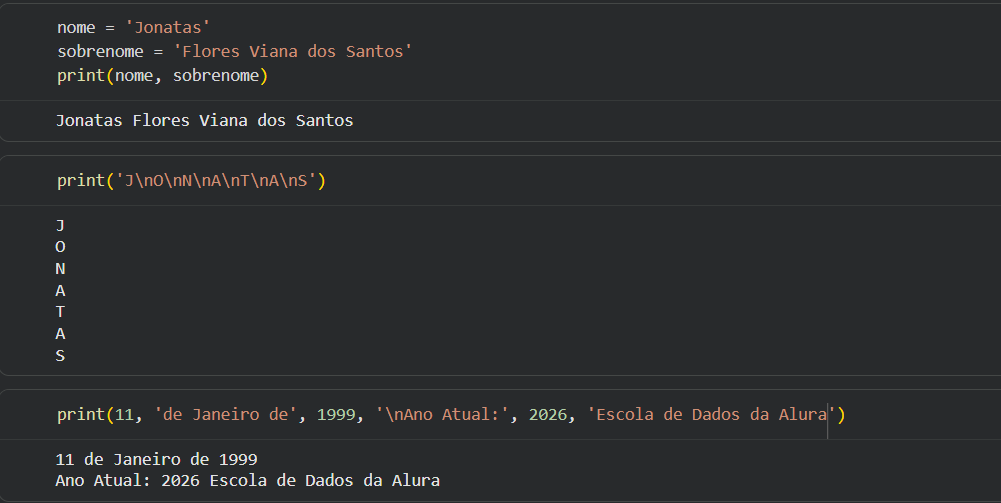The image size is (1001, 503).
Task: Select the output text 'Jonatas Flores Viana dos Santos'
Action: [205, 121]
